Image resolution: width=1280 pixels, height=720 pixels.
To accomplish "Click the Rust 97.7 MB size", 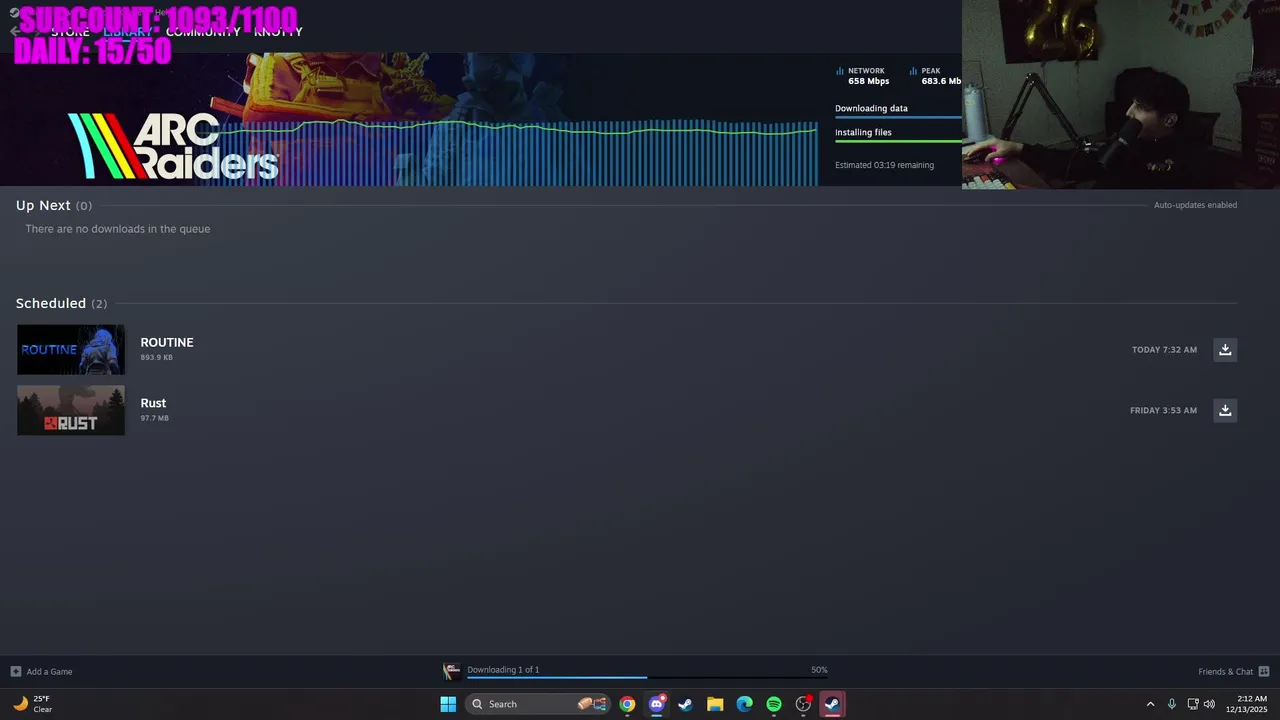I will [x=154, y=418].
